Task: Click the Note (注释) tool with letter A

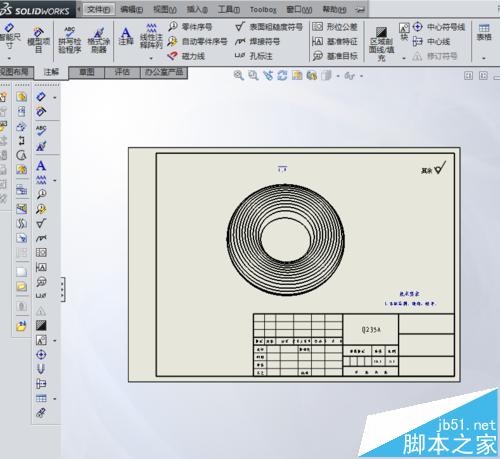Action: tap(126, 37)
